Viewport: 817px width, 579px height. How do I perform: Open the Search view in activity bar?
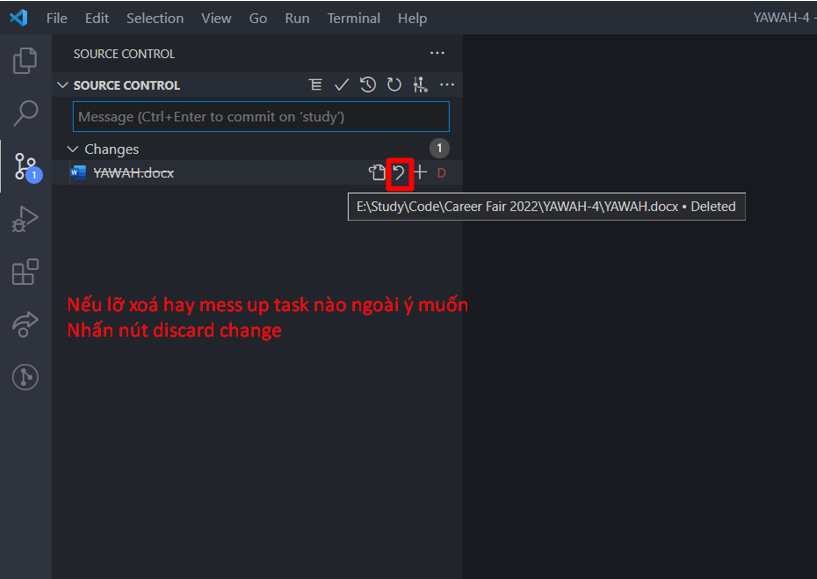click(x=25, y=113)
